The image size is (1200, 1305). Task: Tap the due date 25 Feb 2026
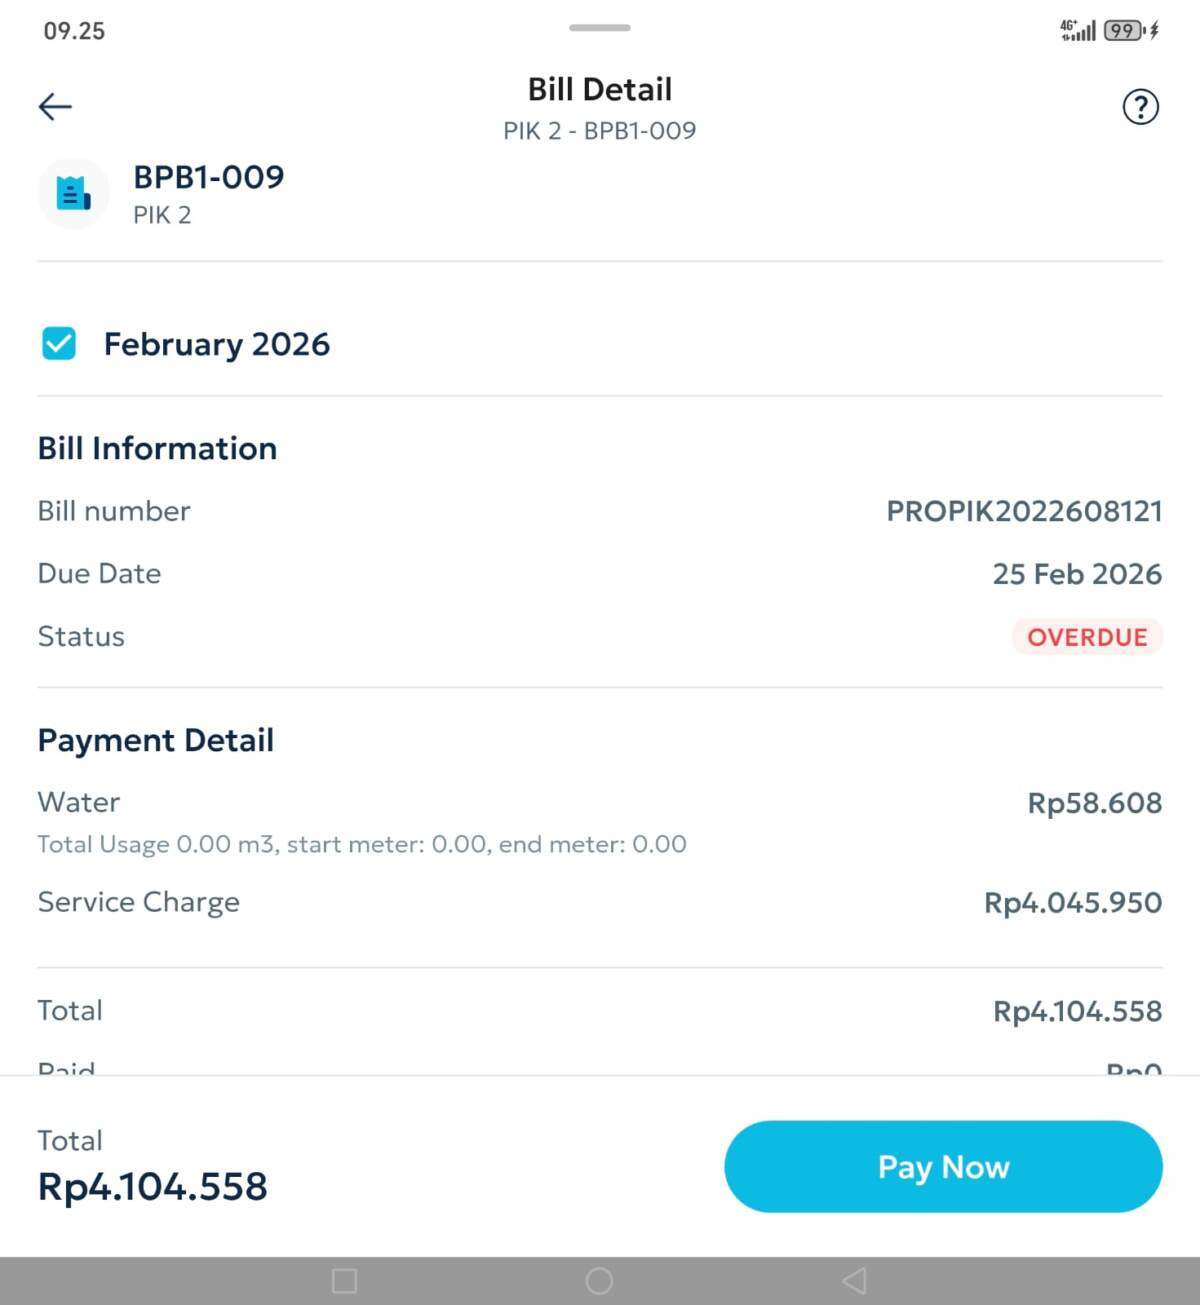tap(1076, 574)
